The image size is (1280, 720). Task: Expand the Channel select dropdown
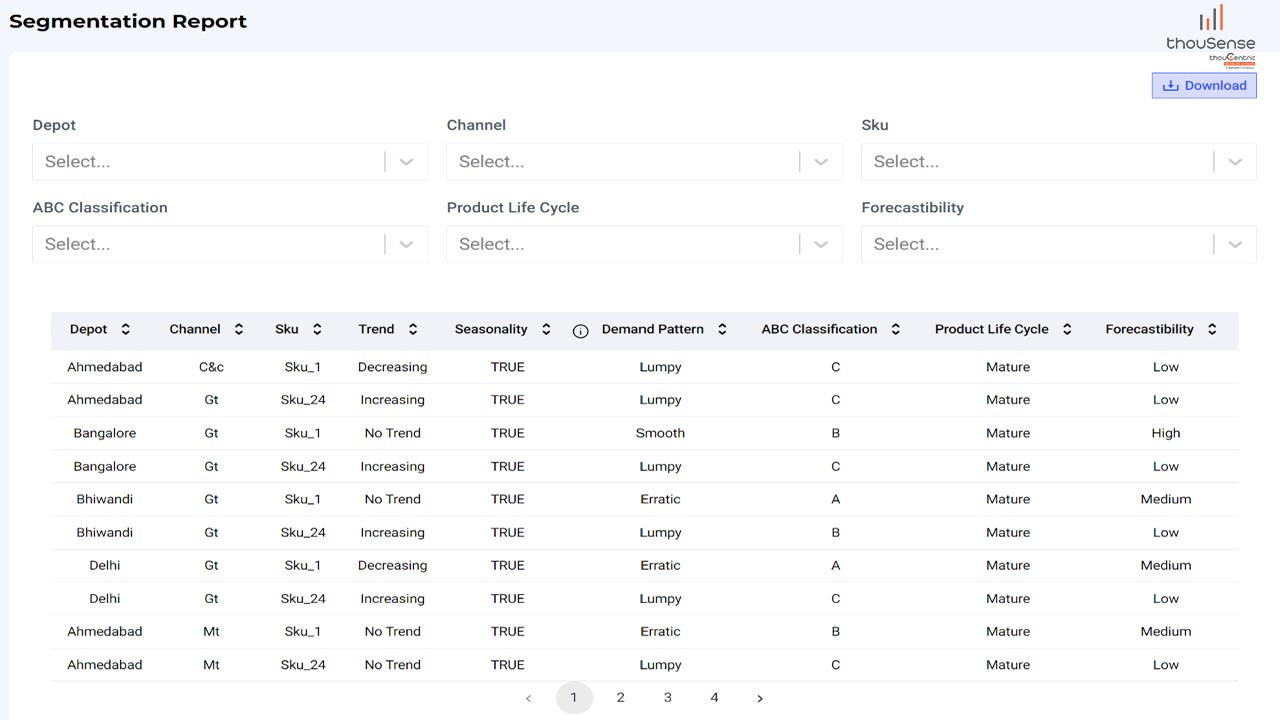point(821,162)
